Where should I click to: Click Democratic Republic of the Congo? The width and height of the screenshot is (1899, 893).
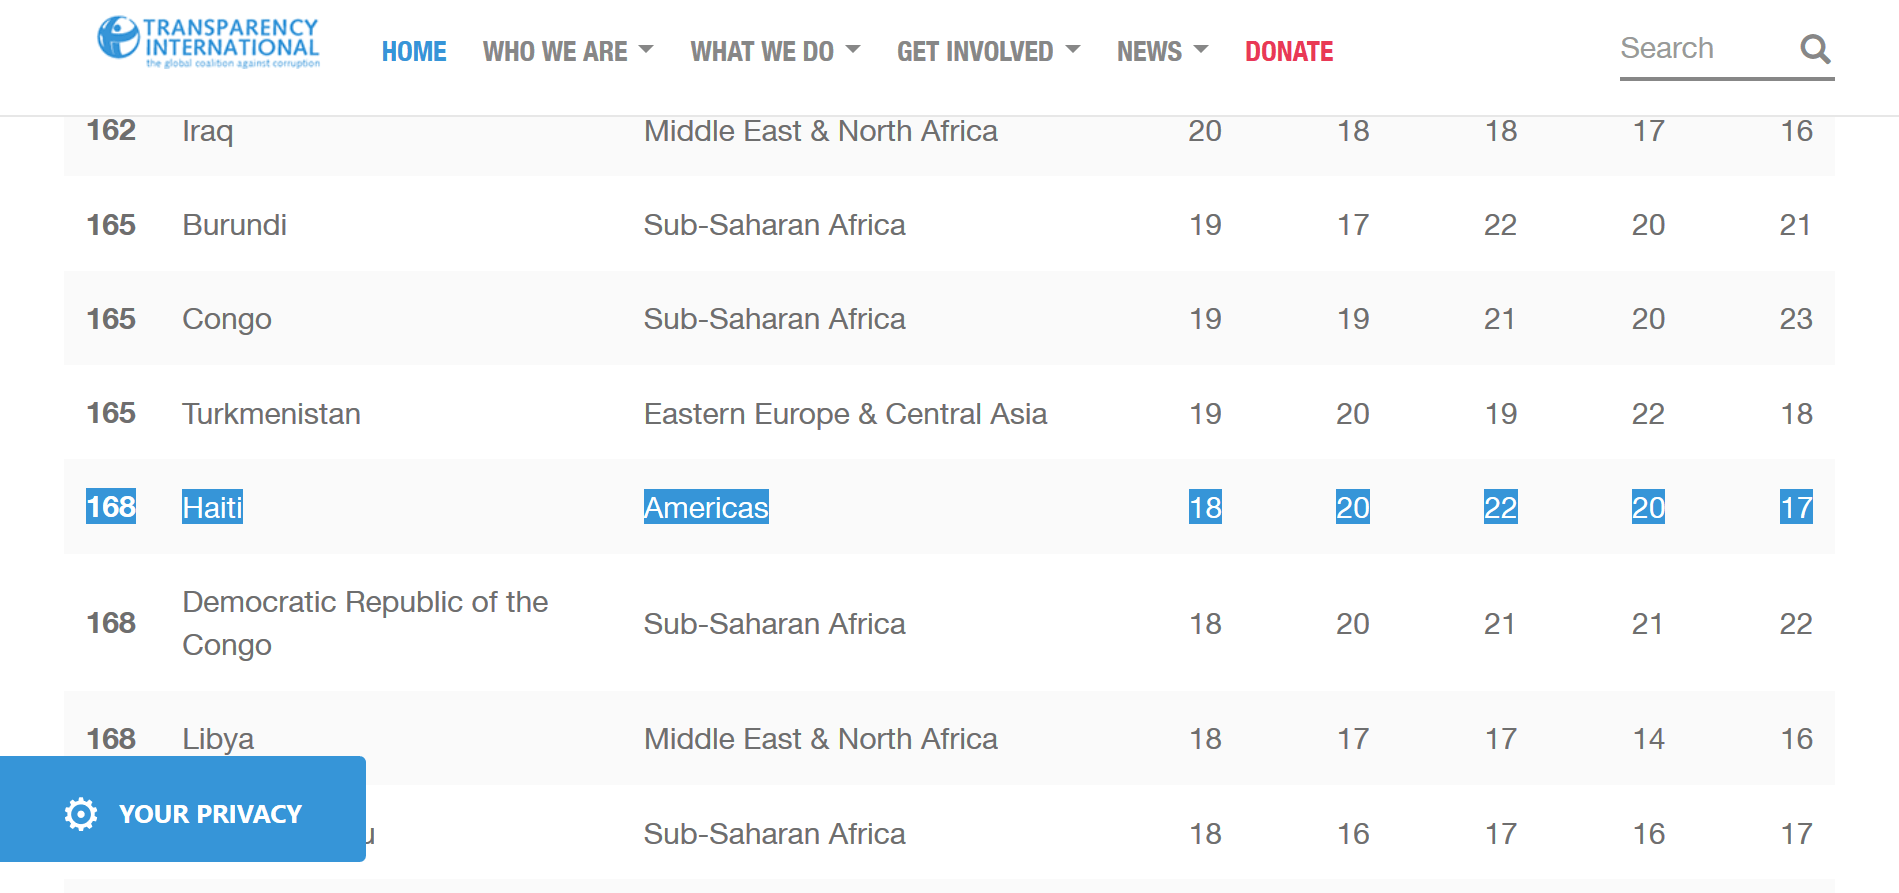(x=364, y=623)
